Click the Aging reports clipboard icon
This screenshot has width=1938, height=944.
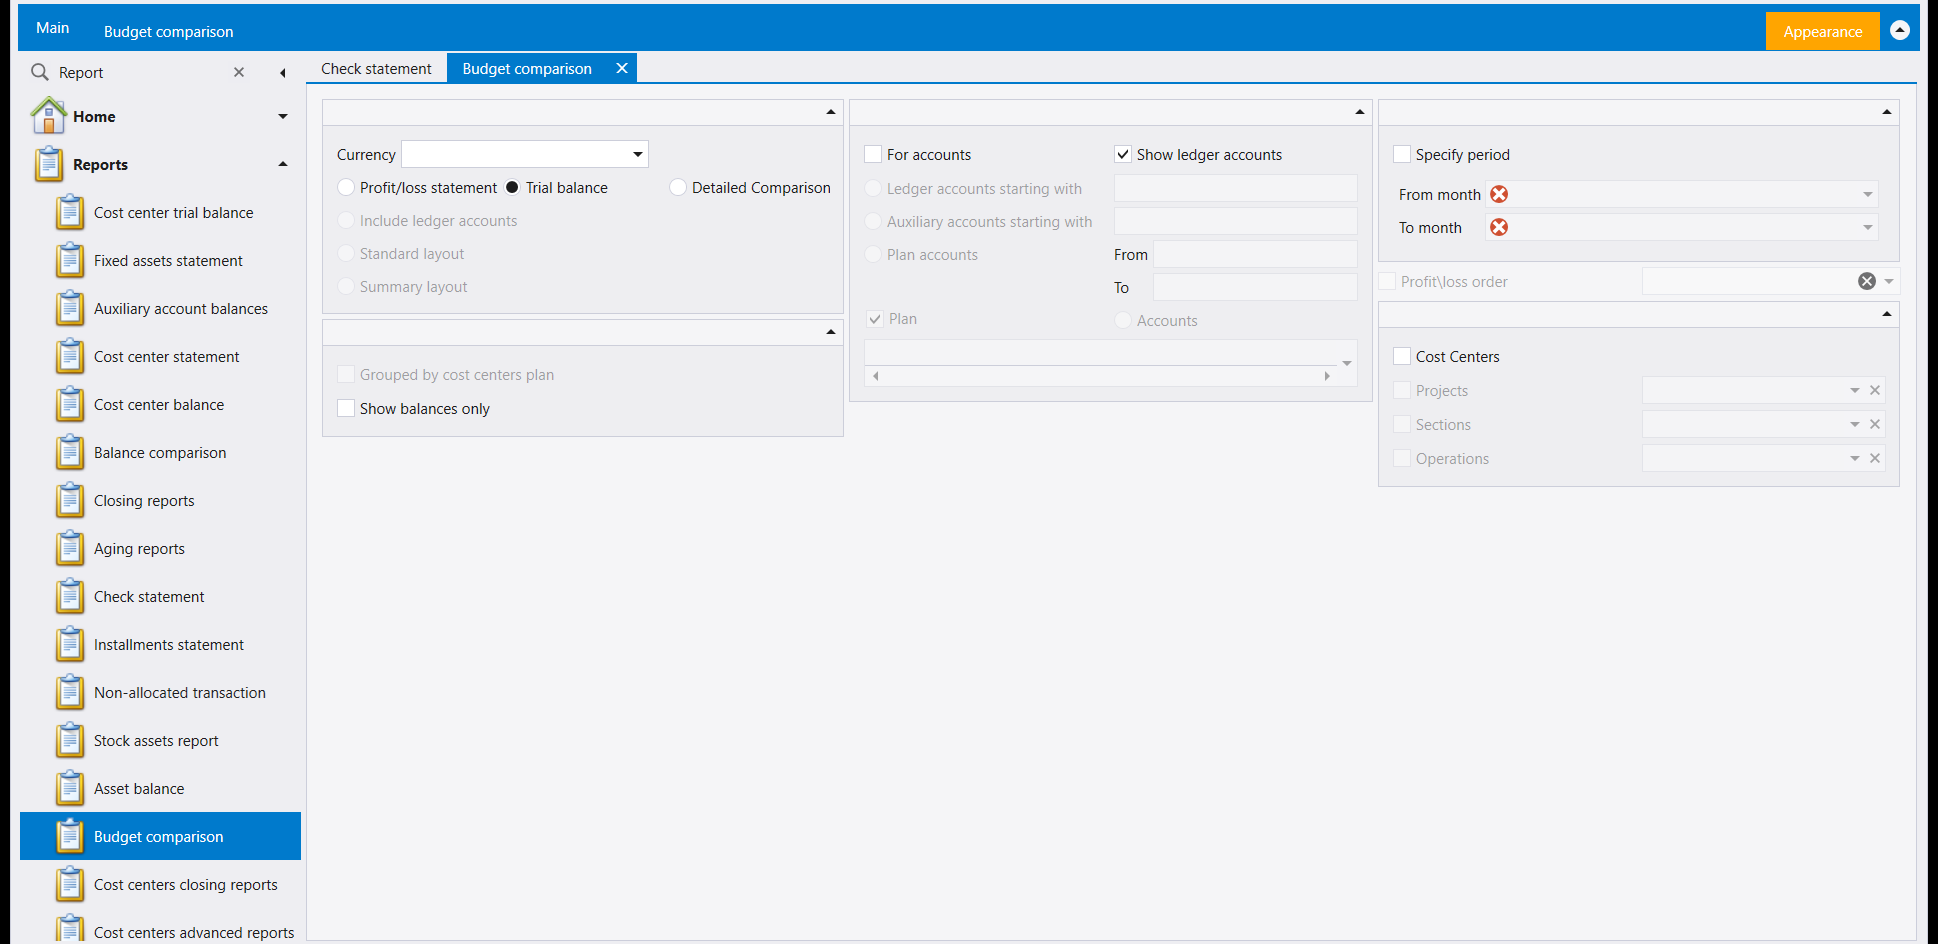point(70,548)
